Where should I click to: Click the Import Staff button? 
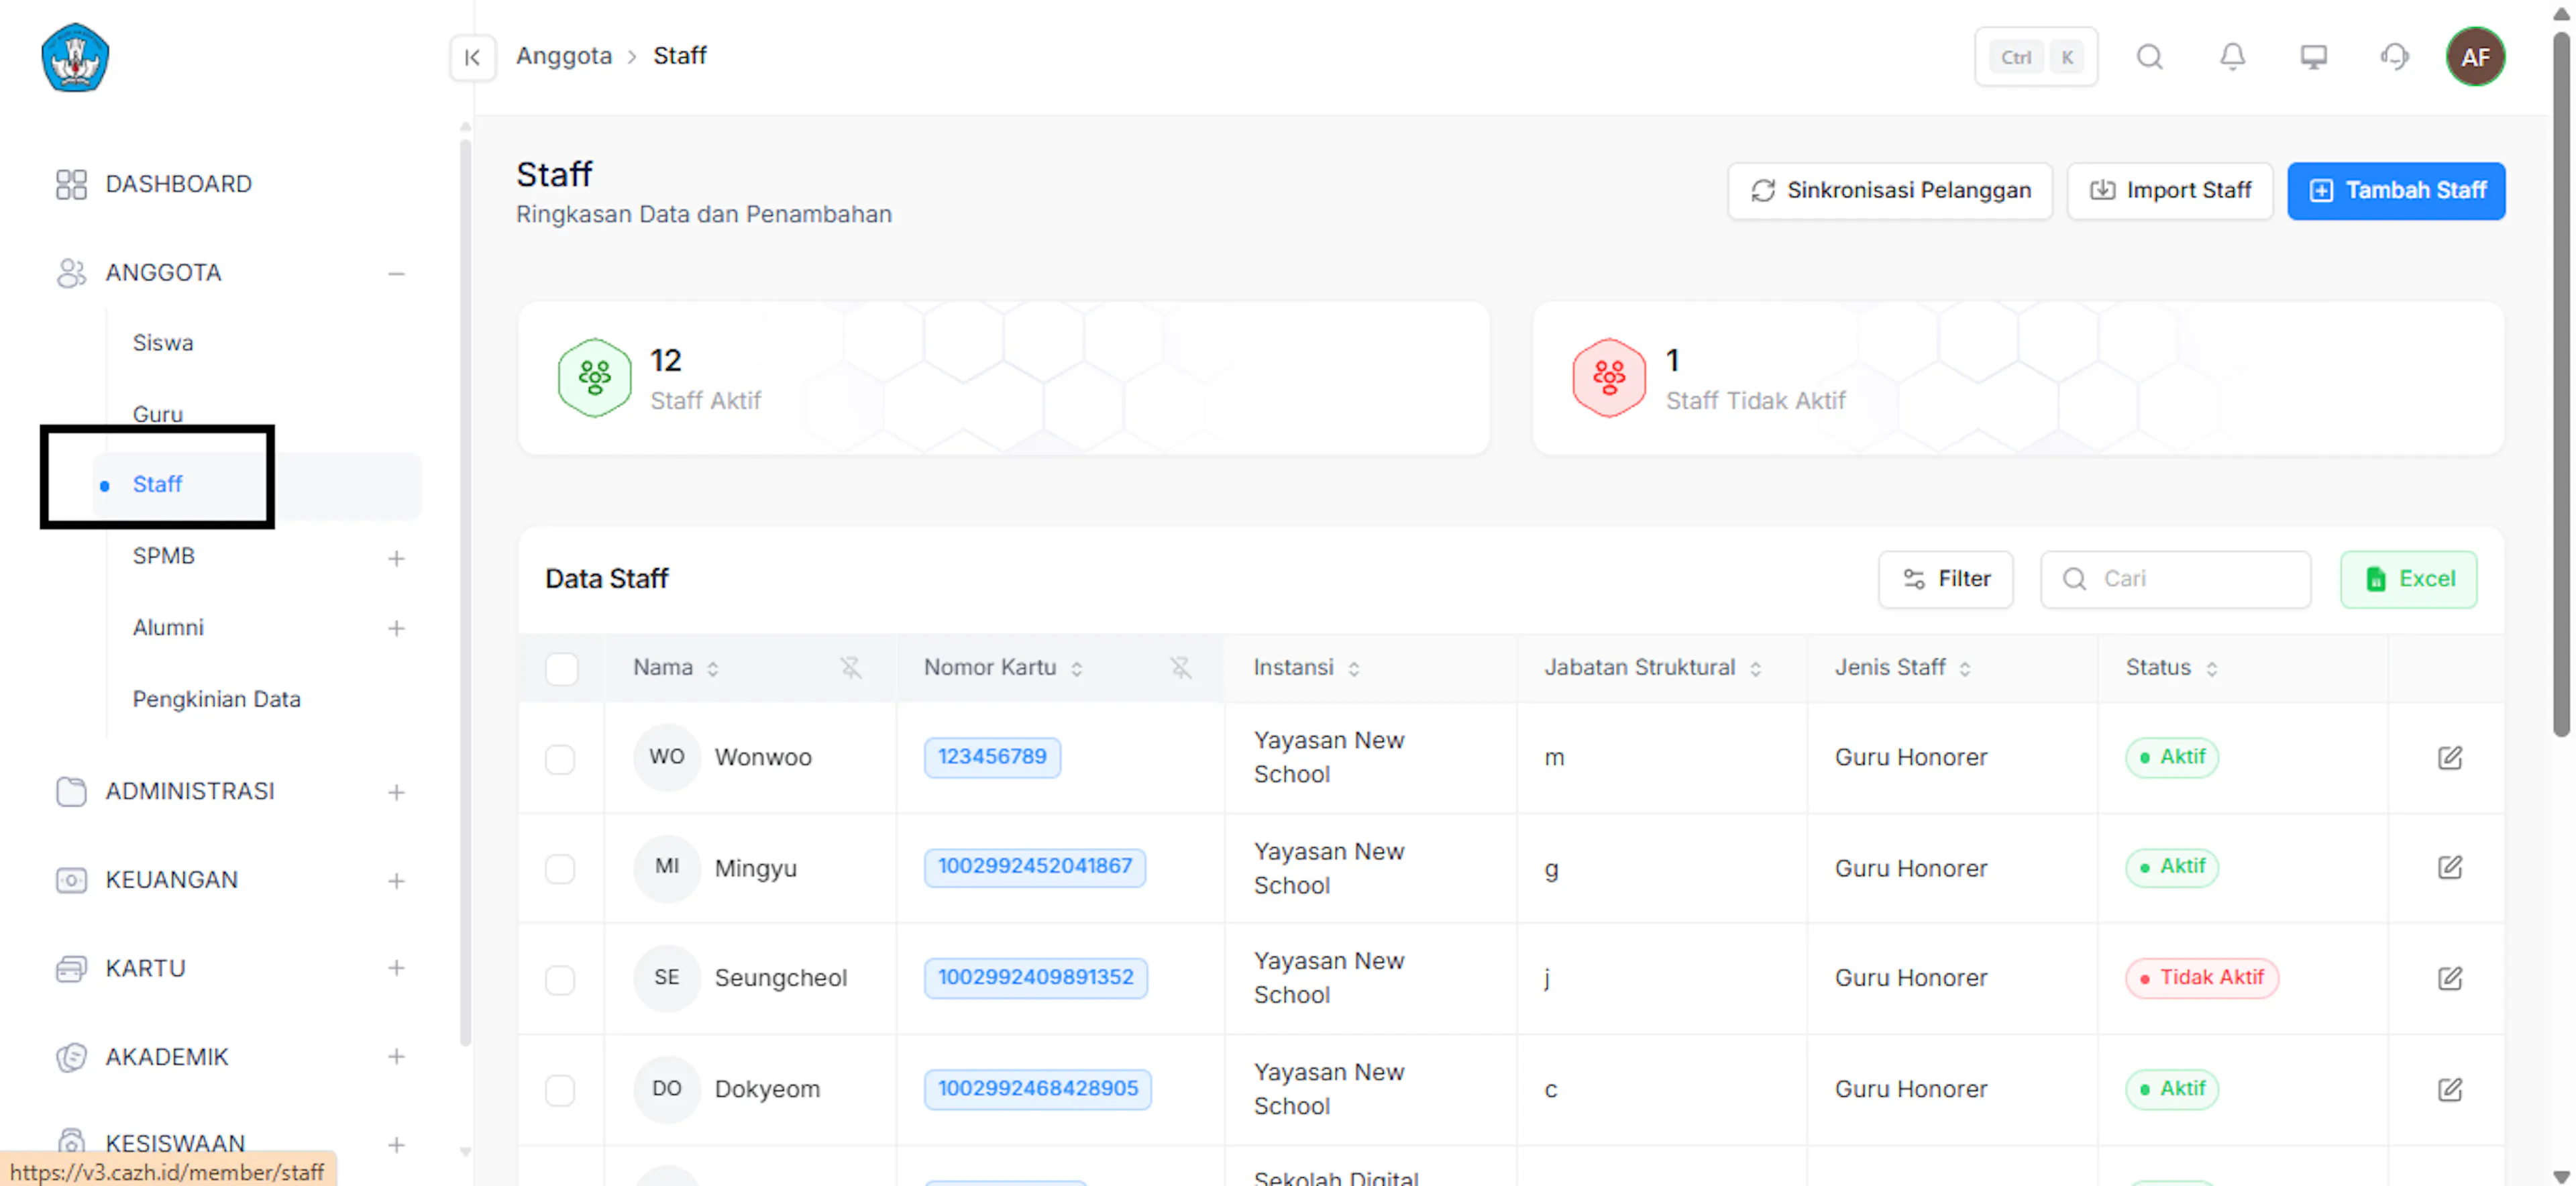tap(2170, 190)
